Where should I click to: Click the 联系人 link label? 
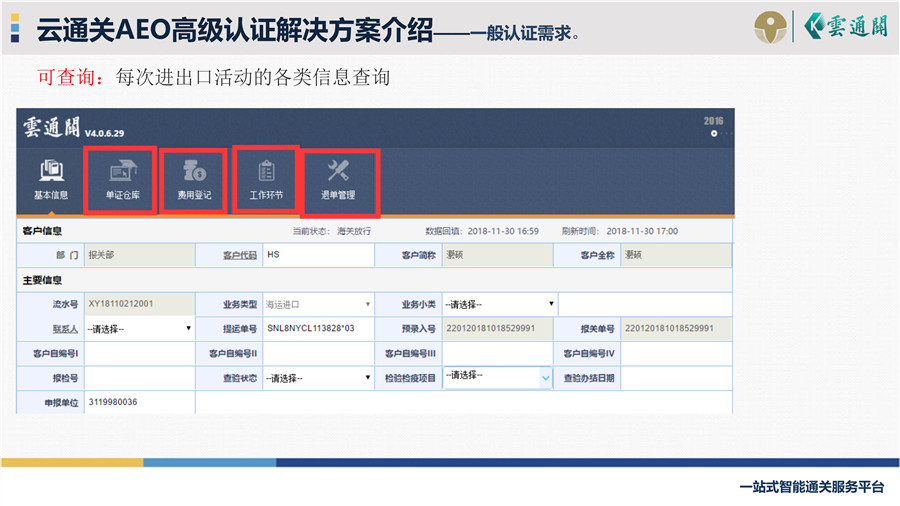click(65, 329)
